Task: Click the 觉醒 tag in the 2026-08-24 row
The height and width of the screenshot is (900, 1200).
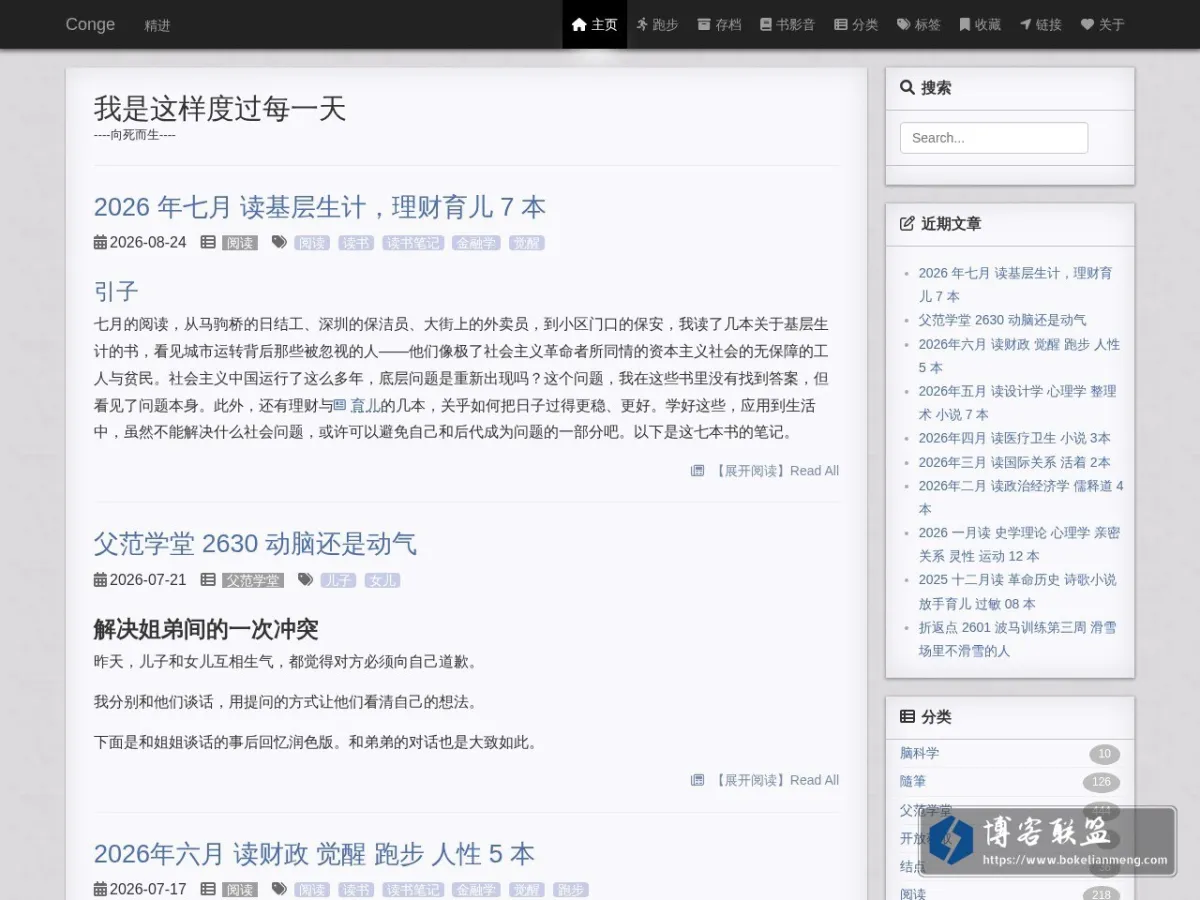Action: 527,243
